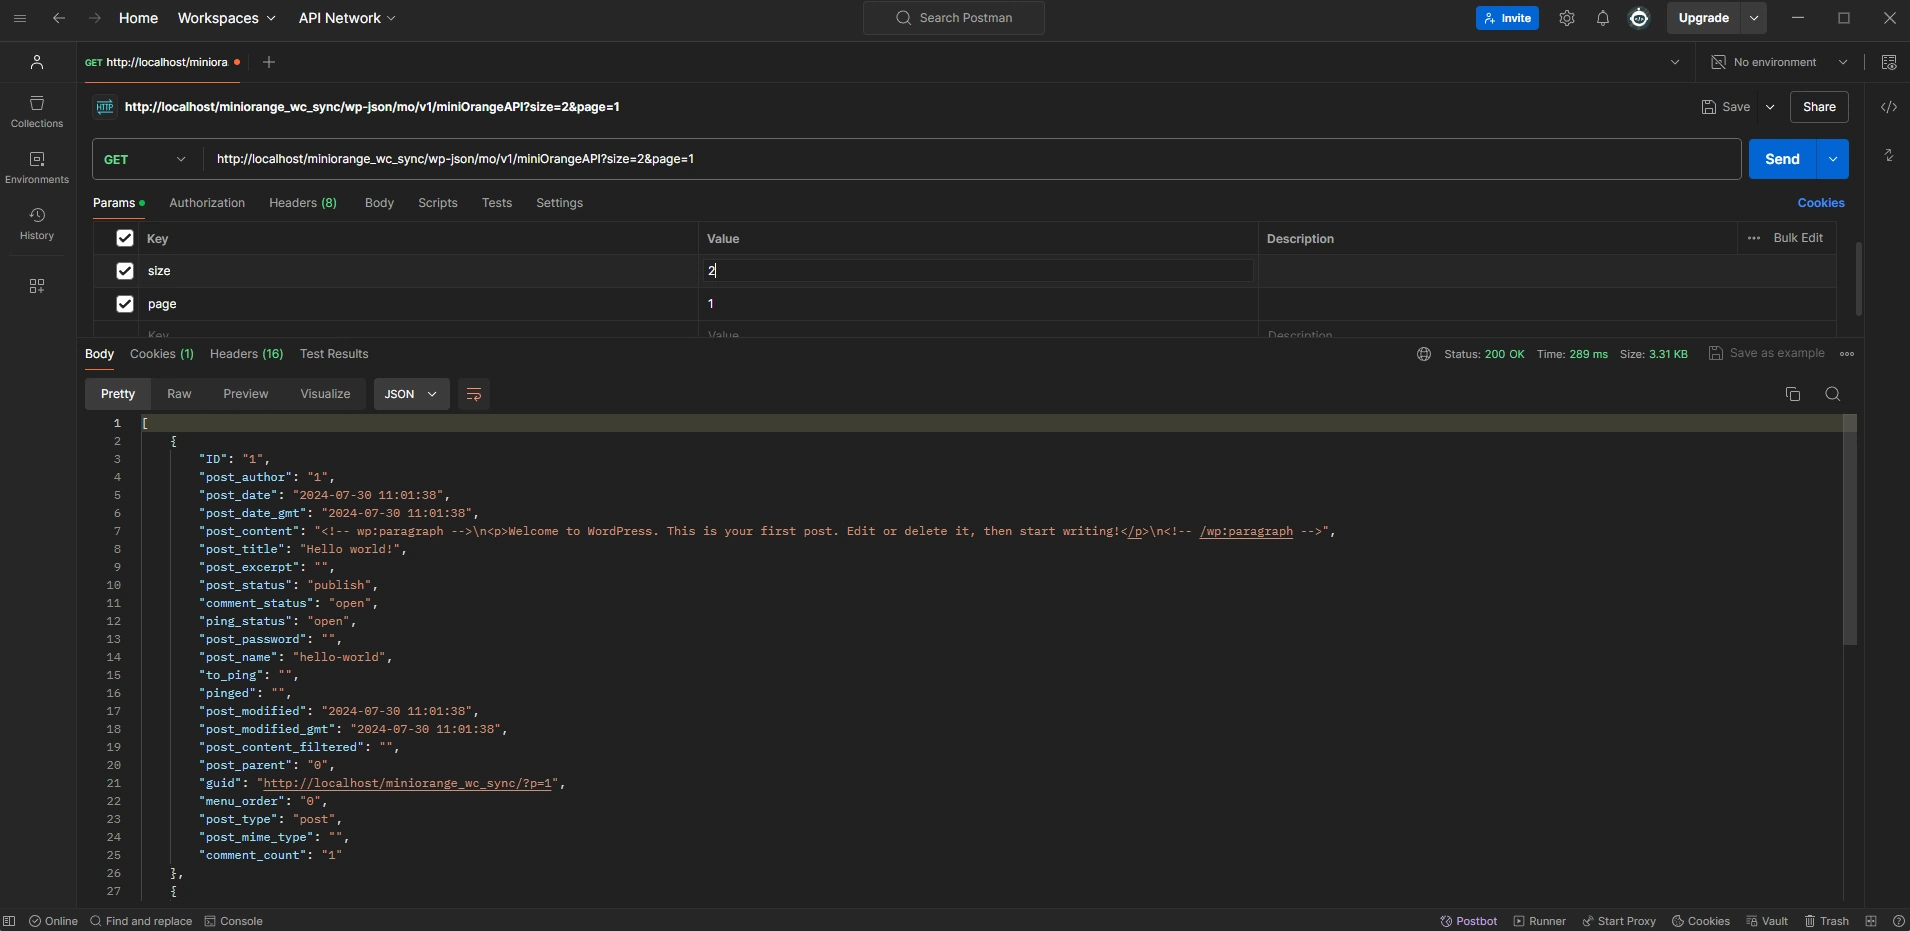
Task: Open the network globe icon near Status
Action: (1424, 354)
